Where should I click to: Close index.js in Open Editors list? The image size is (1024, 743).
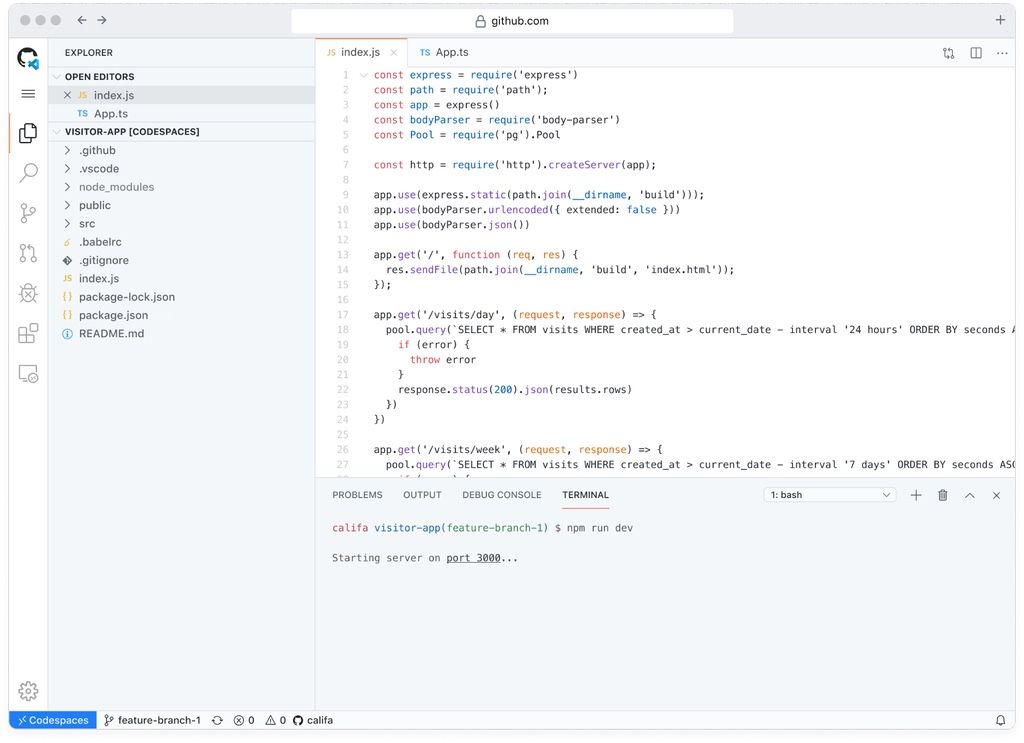coord(67,95)
